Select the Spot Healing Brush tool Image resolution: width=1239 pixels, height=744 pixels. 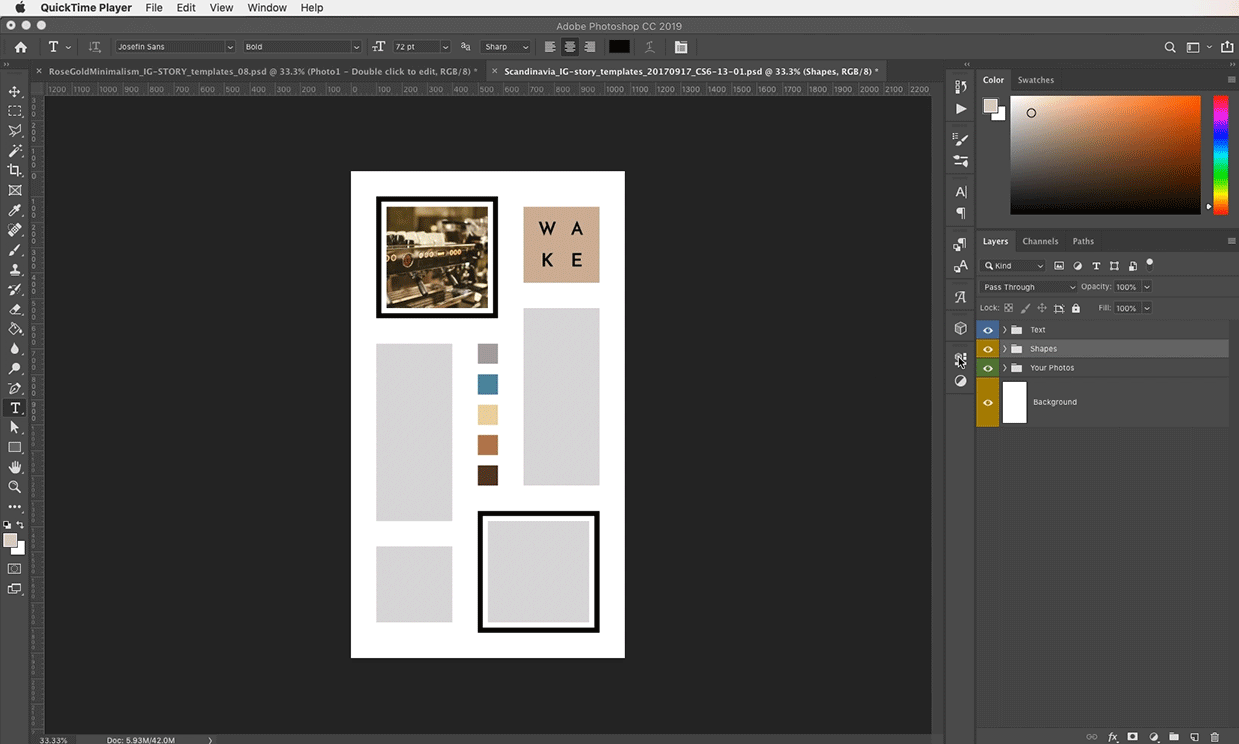click(15, 230)
